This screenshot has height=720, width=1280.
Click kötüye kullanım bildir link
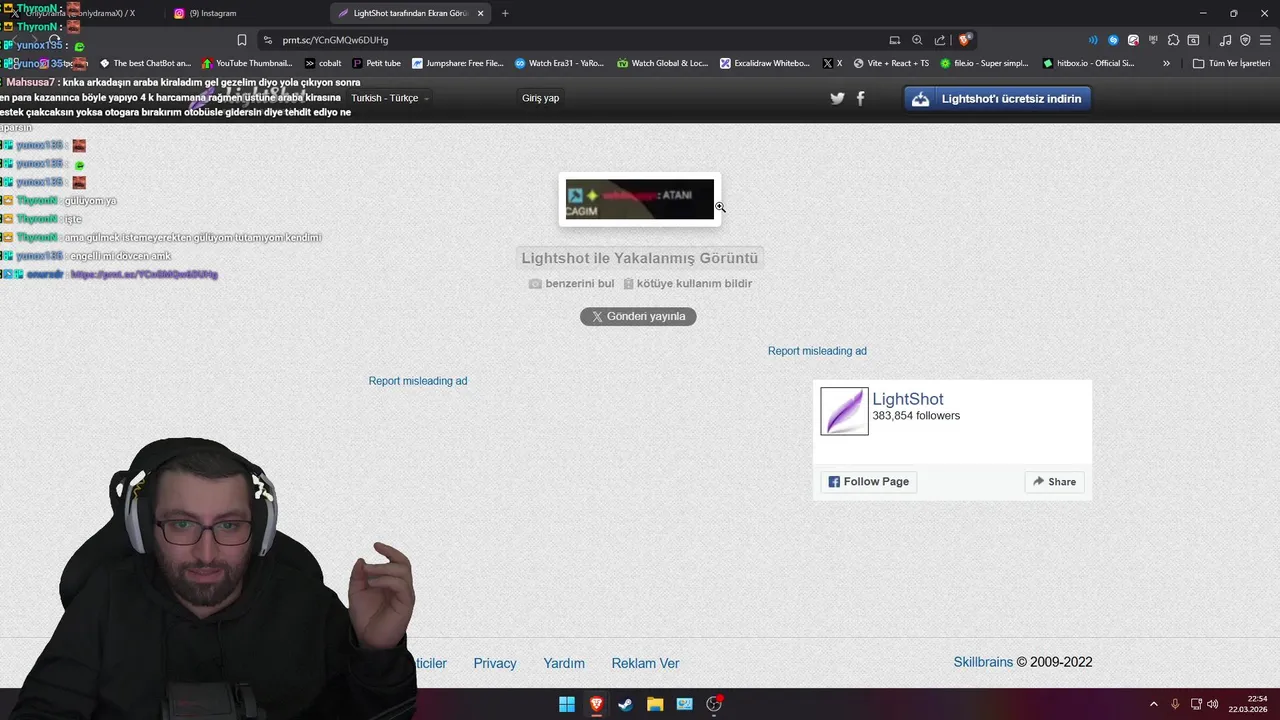click(688, 283)
